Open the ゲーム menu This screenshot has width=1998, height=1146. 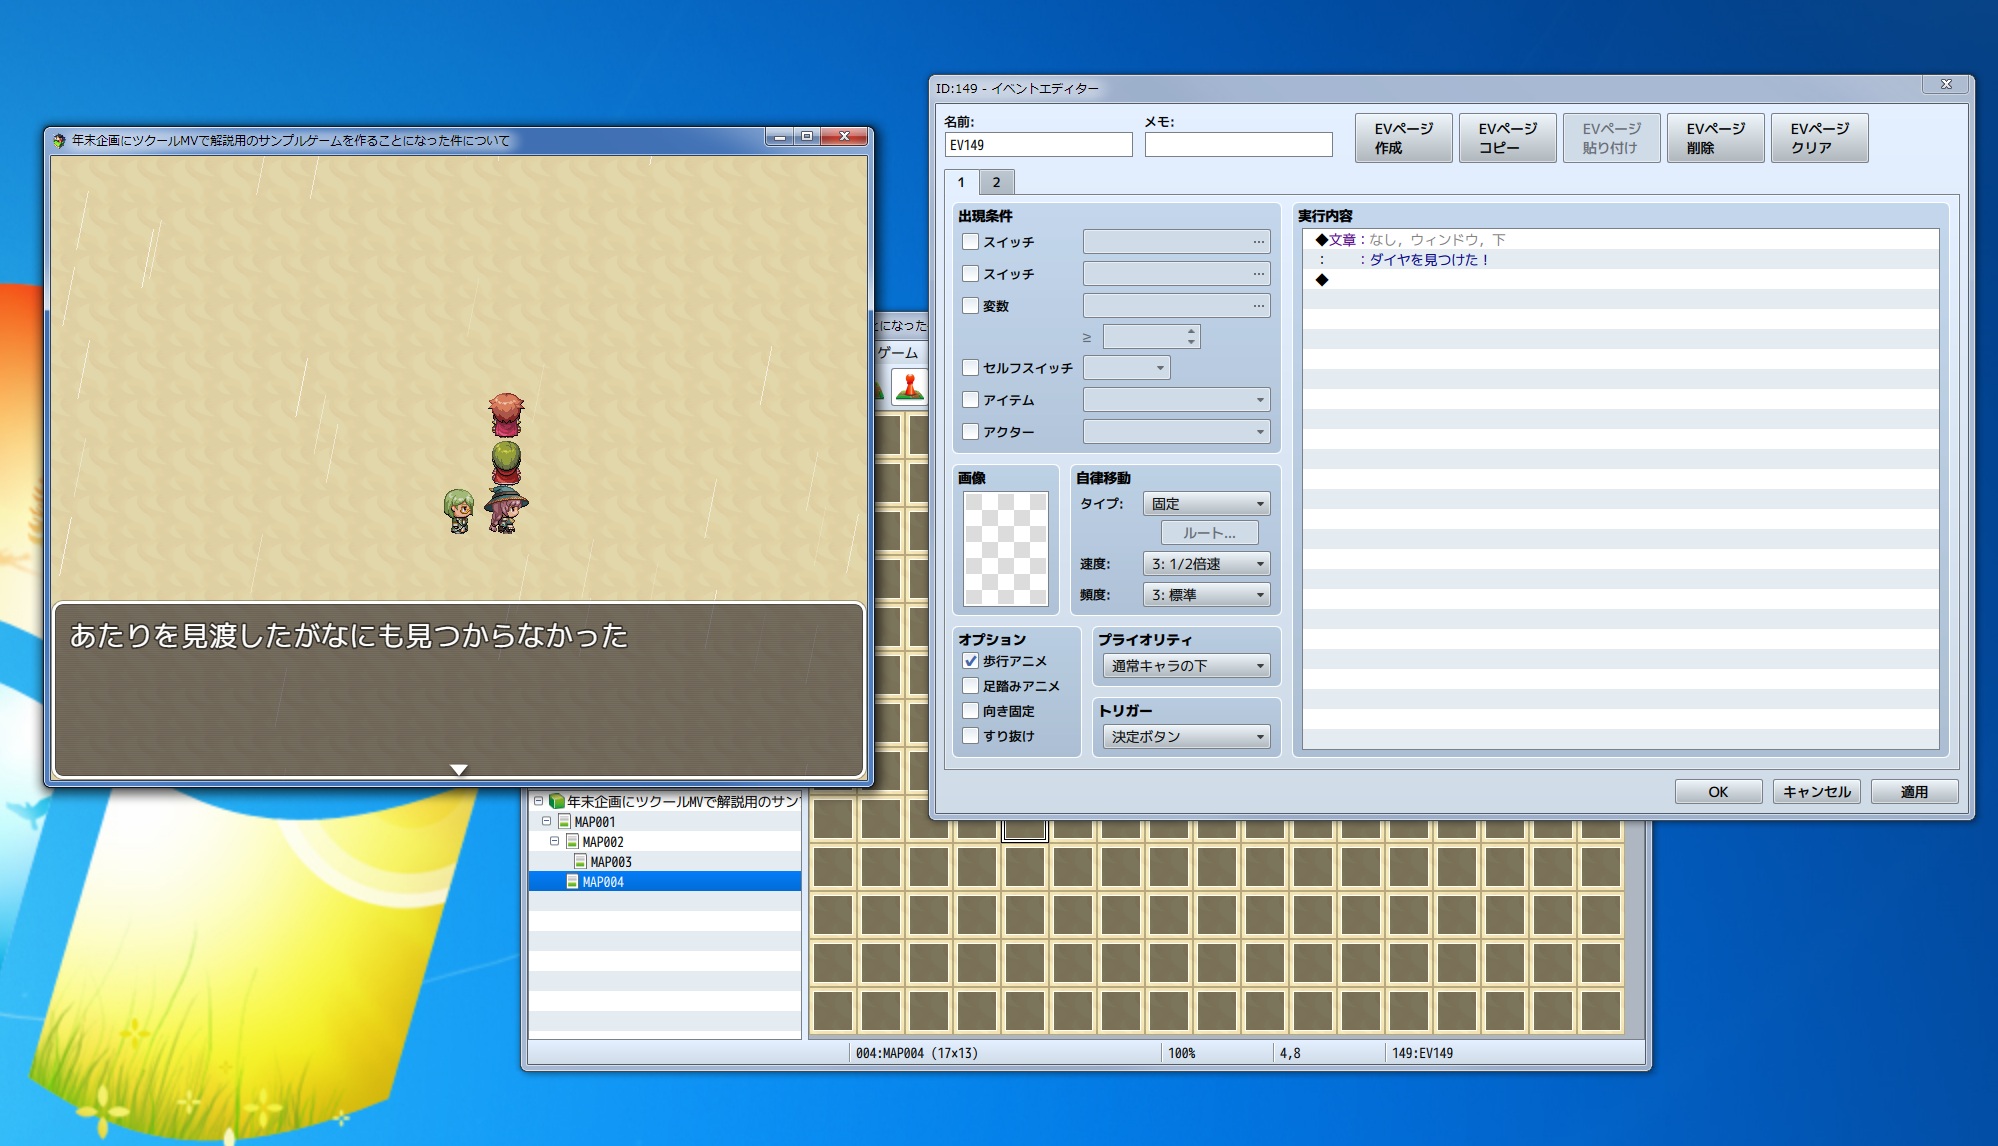897,353
